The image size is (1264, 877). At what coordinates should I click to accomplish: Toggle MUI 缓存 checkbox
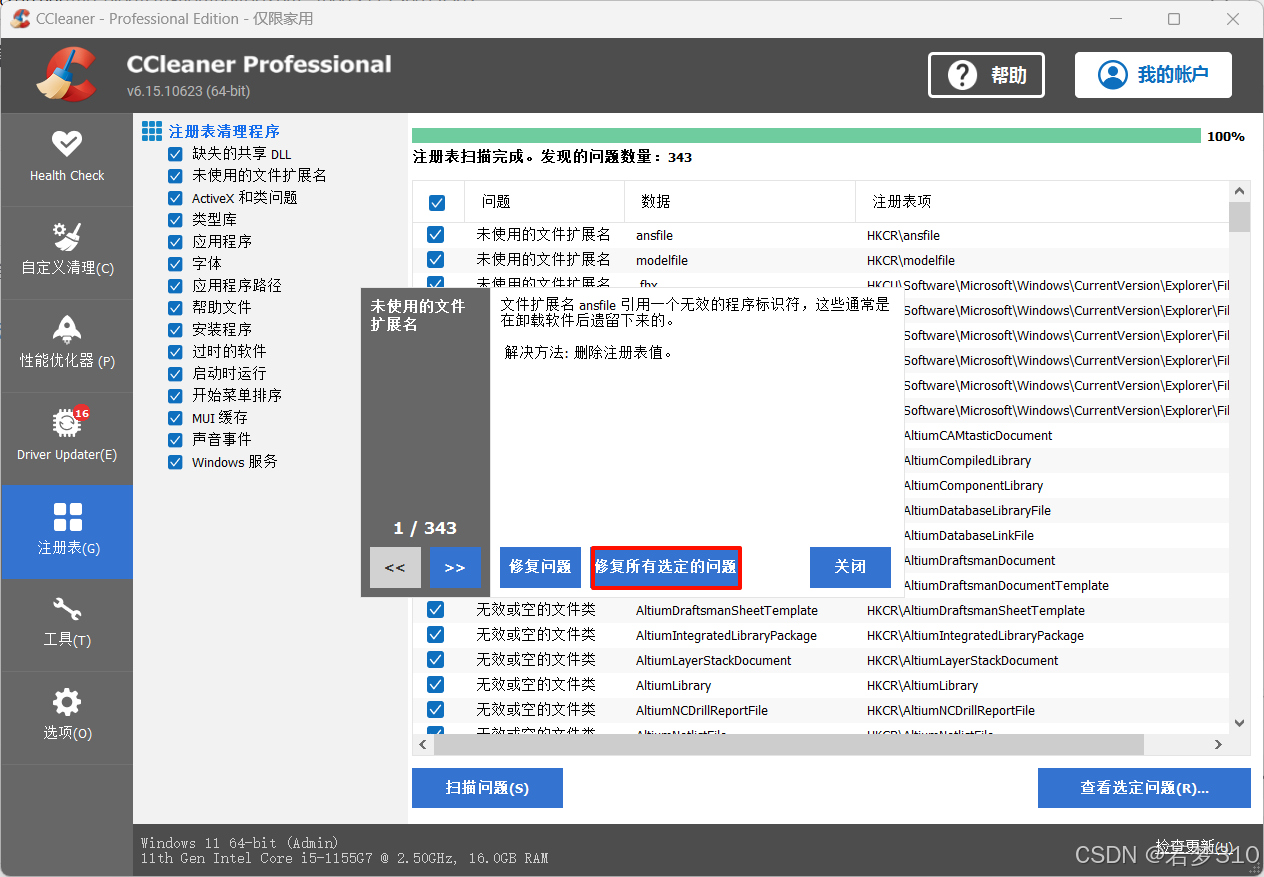(175, 418)
